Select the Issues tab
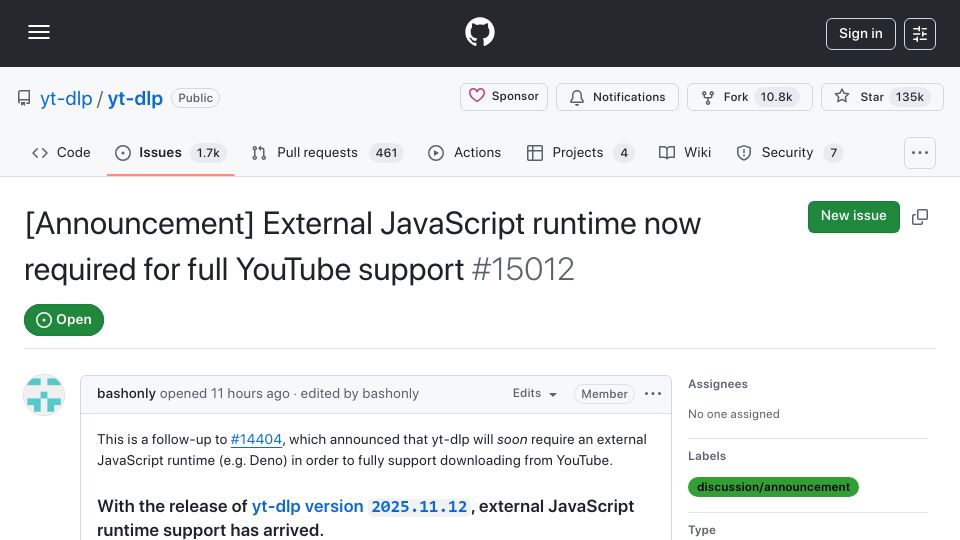The width and height of the screenshot is (960, 540). [x=171, y=152]
